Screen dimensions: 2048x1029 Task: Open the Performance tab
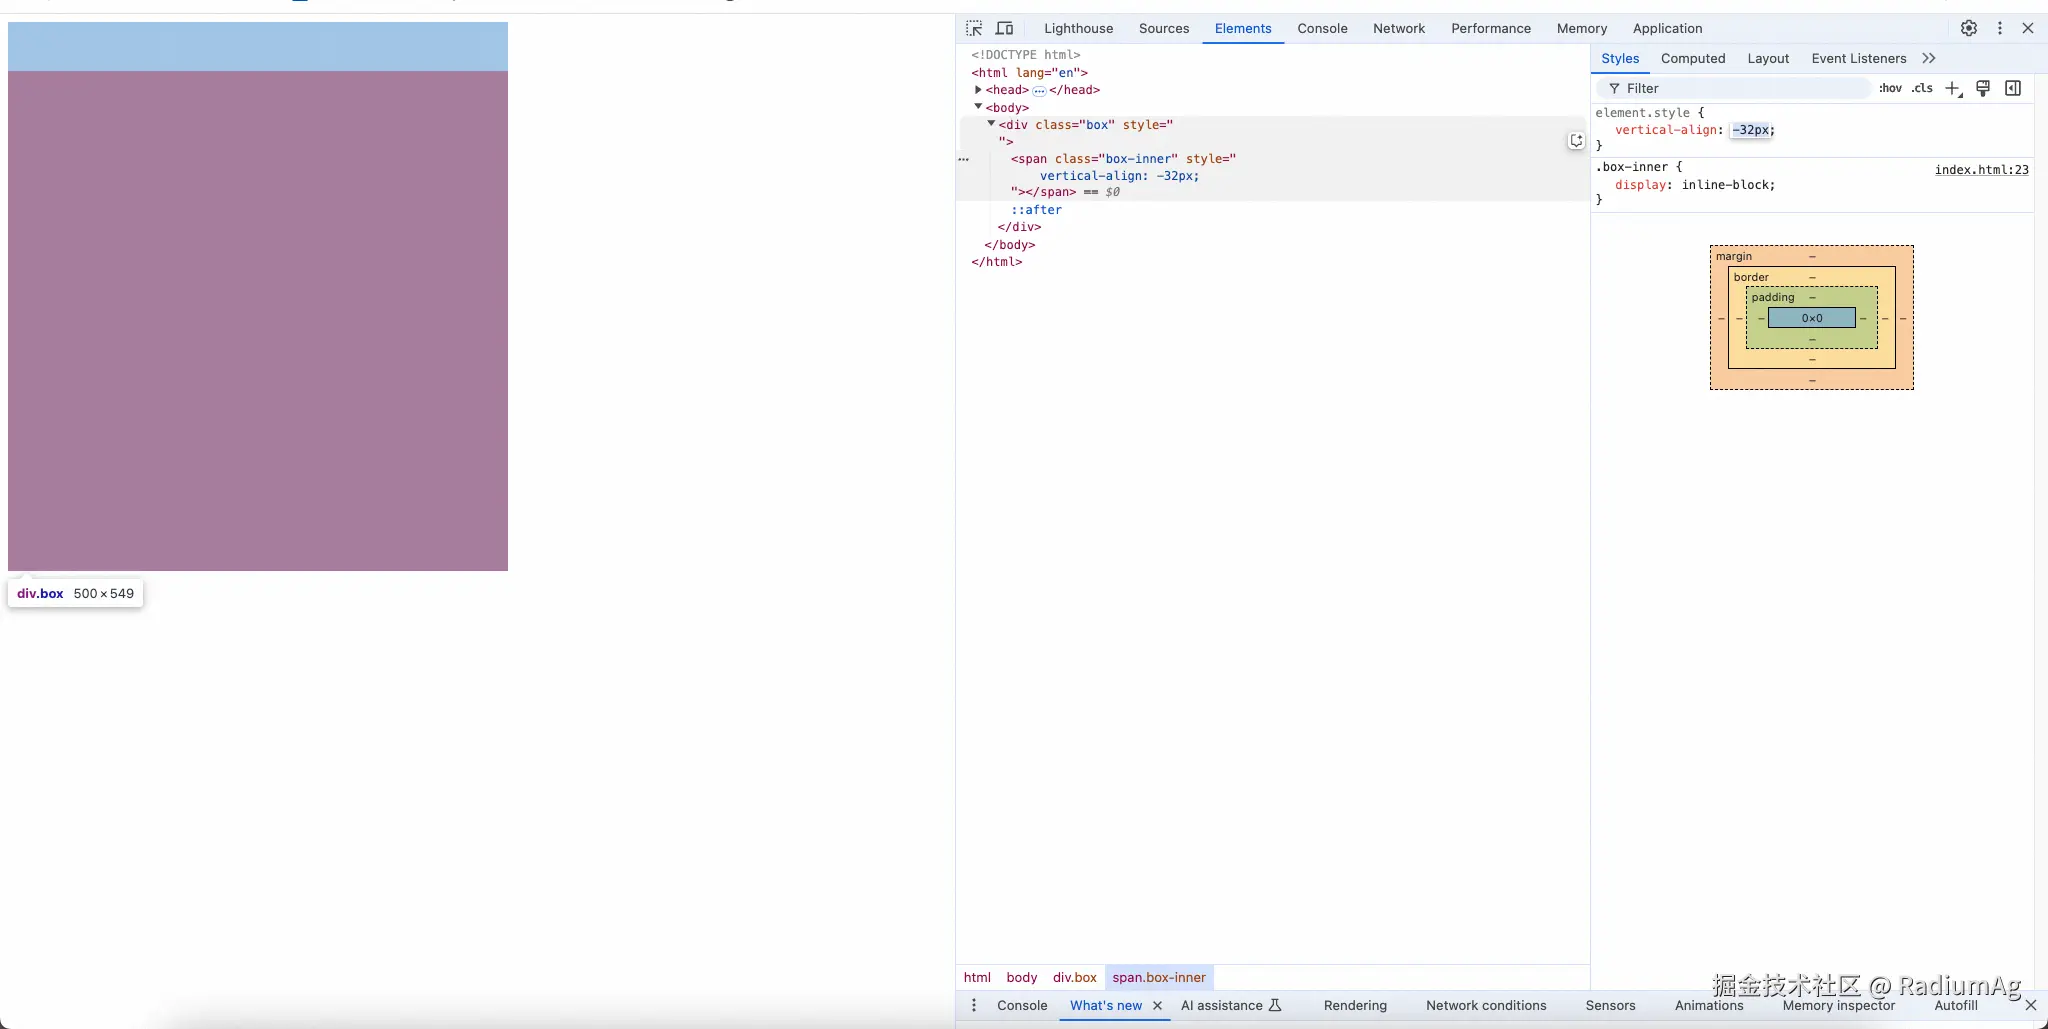click(x=1491, y=28)
